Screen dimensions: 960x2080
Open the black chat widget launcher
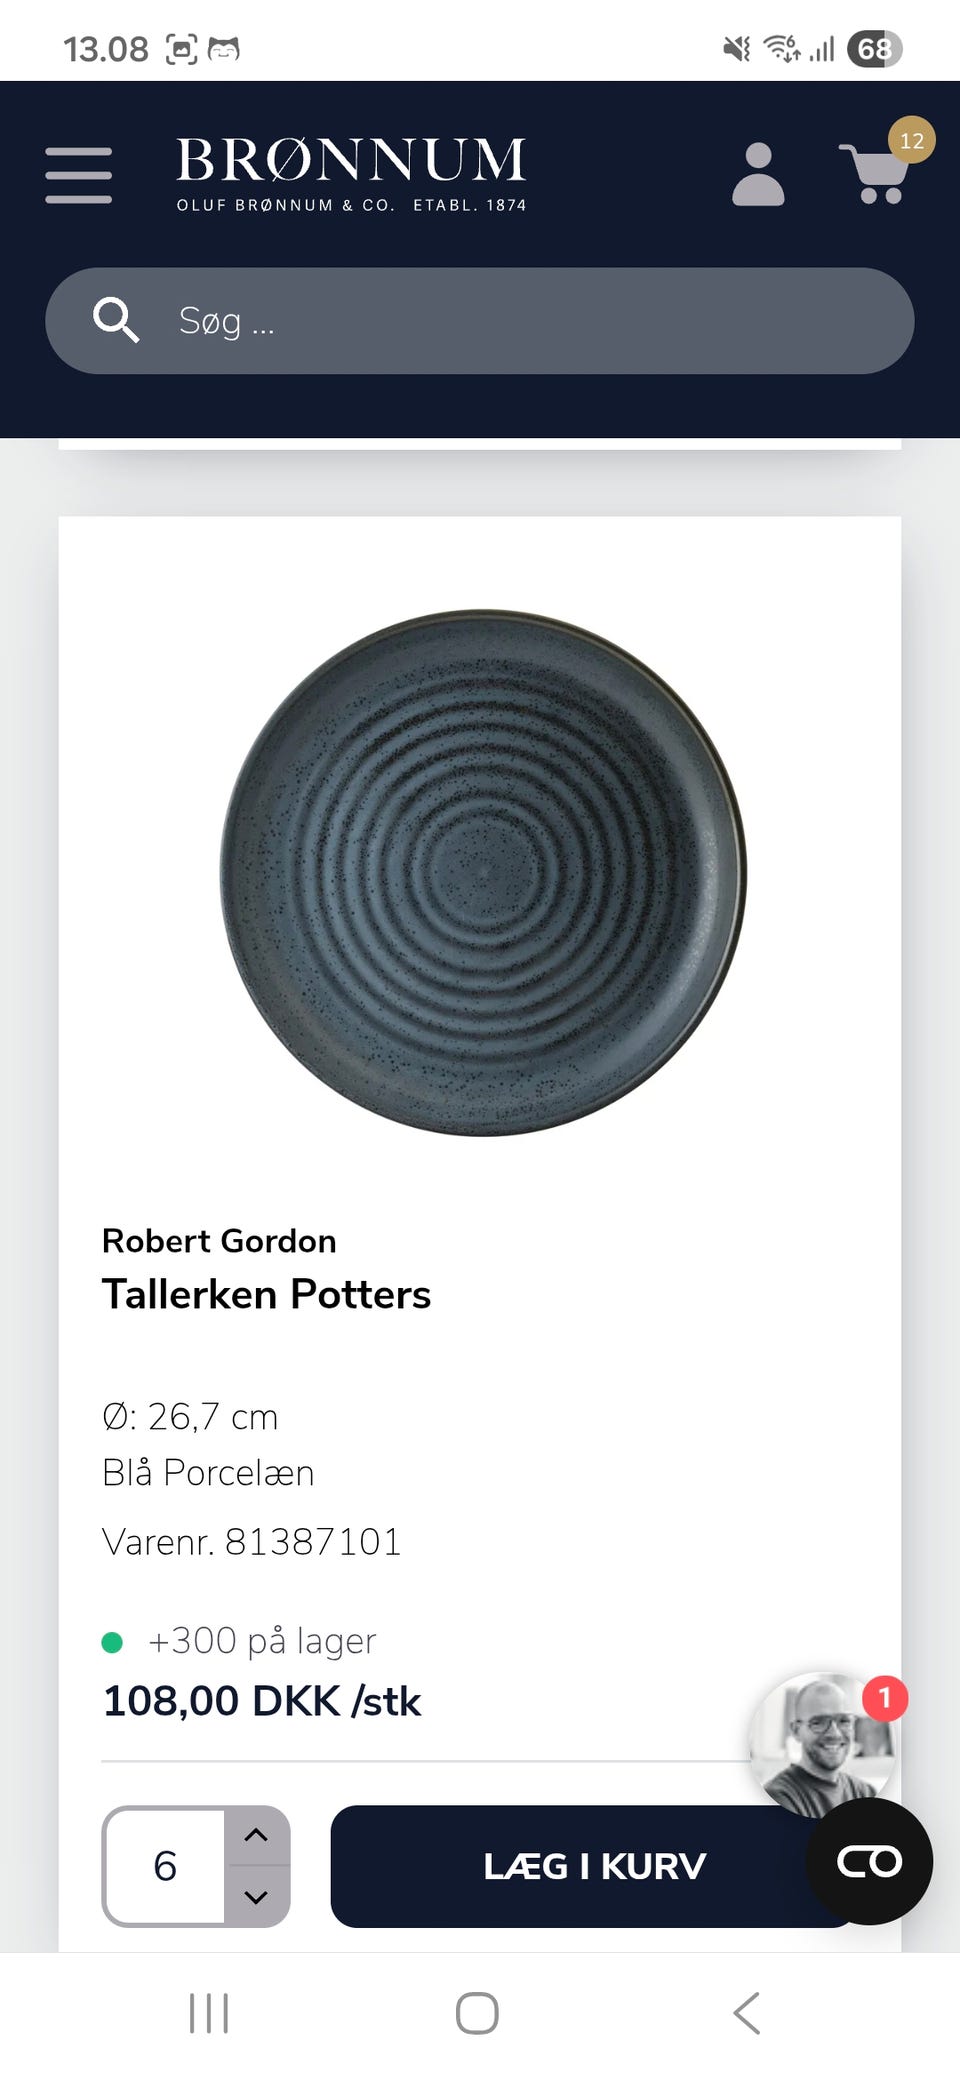[x=869, y=1861]
